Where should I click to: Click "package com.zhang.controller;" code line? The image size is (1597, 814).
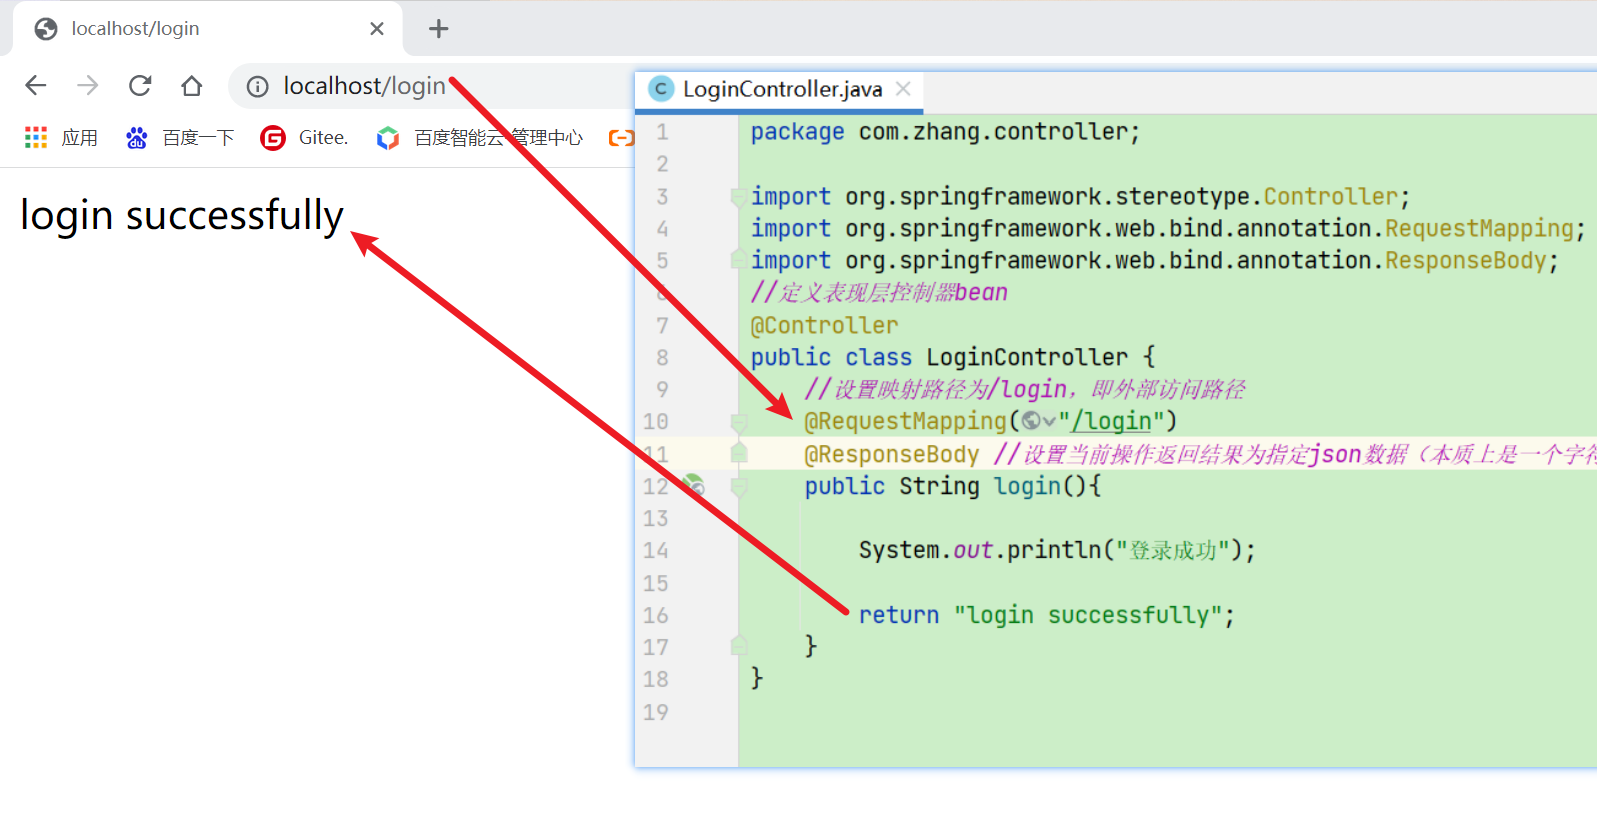(945, 132)
